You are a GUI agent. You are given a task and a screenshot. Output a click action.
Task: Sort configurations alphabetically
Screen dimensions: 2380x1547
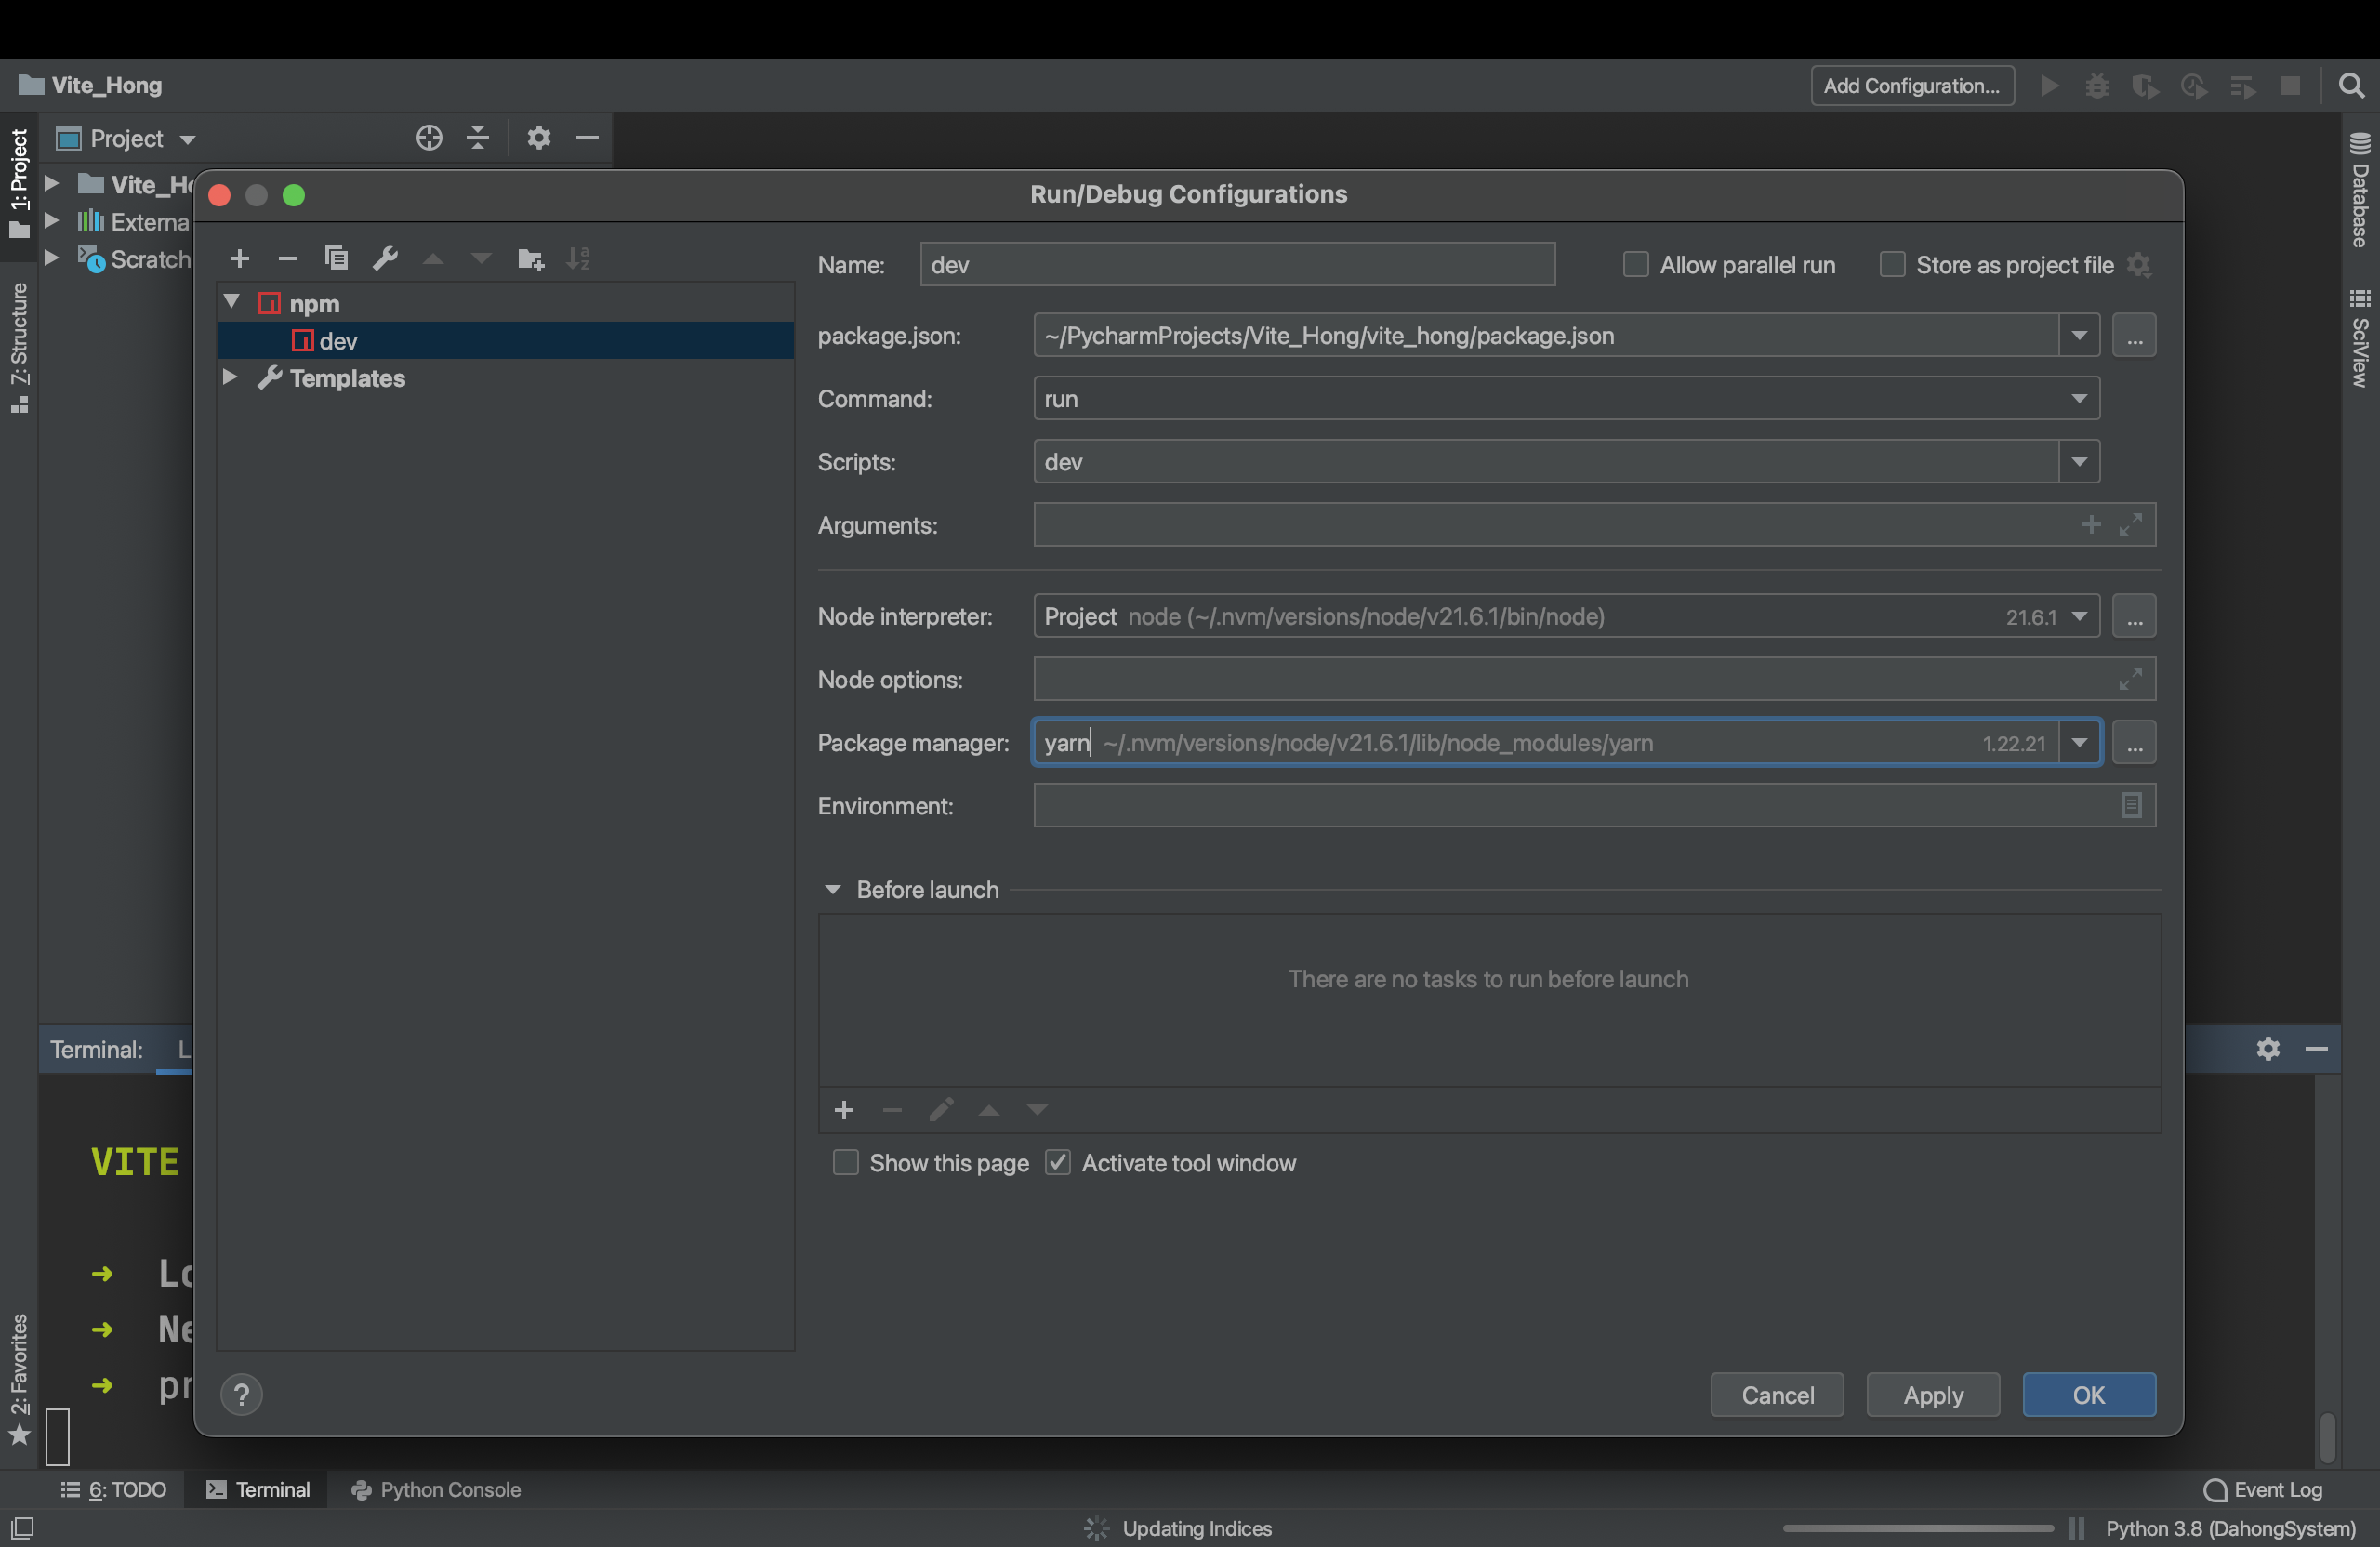(x=578, y=259)
